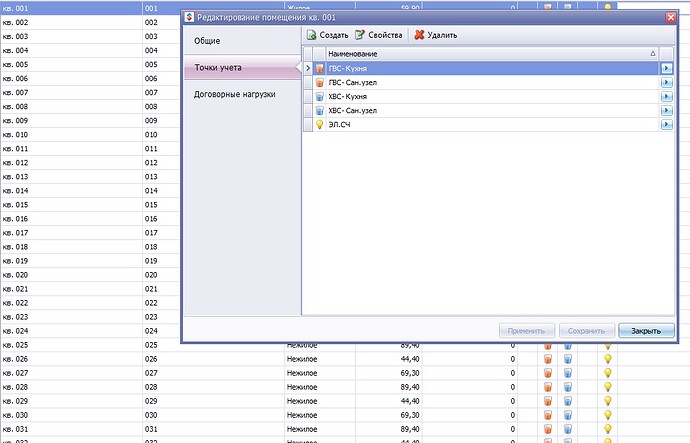The height and width of the screenshot is (443, 690).
Task: Click the arrow button in ХВС-Сан.узел row
Action: point(666,110)
